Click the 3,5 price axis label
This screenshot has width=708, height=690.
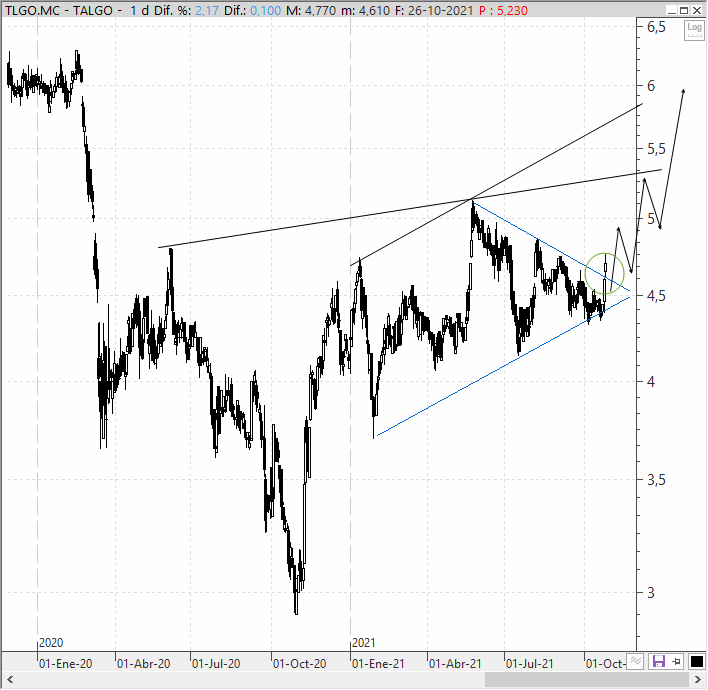click(x=656, y=480)
